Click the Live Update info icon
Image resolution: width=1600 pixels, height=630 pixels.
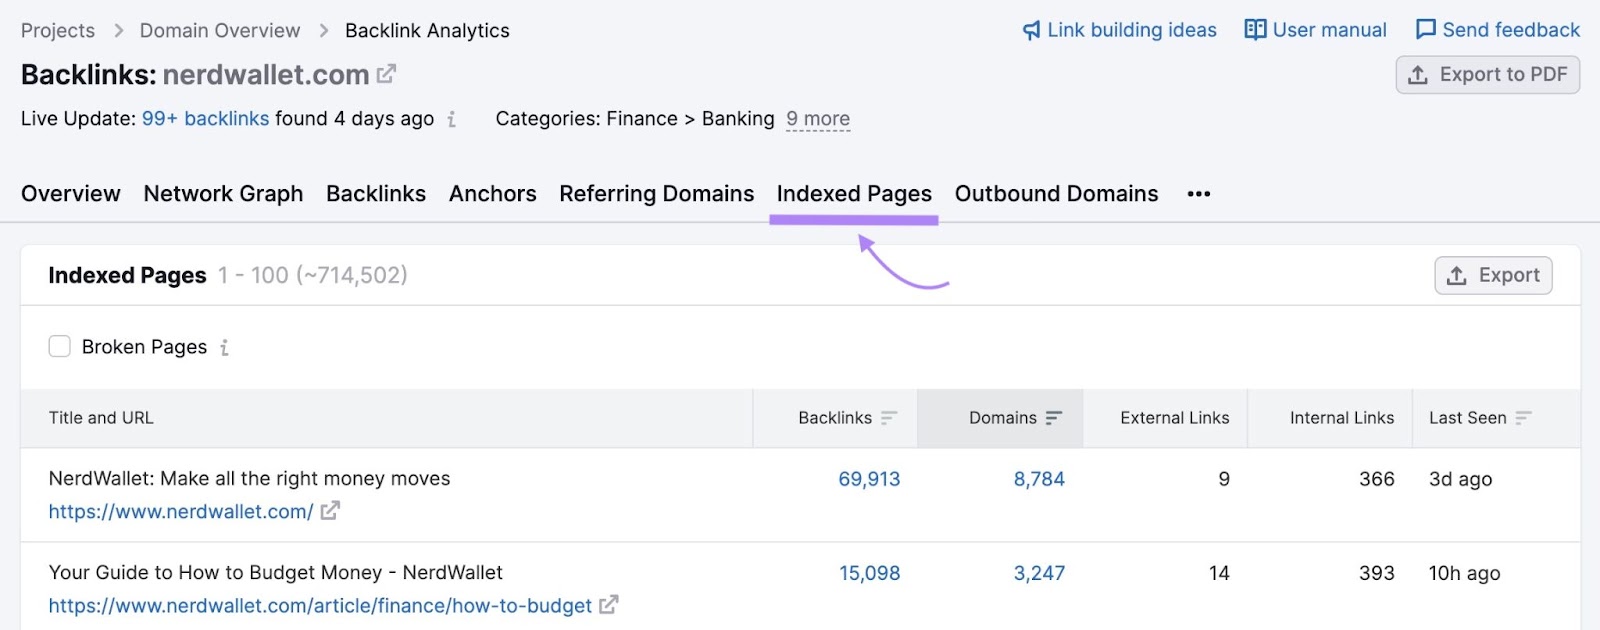(452, 120)
